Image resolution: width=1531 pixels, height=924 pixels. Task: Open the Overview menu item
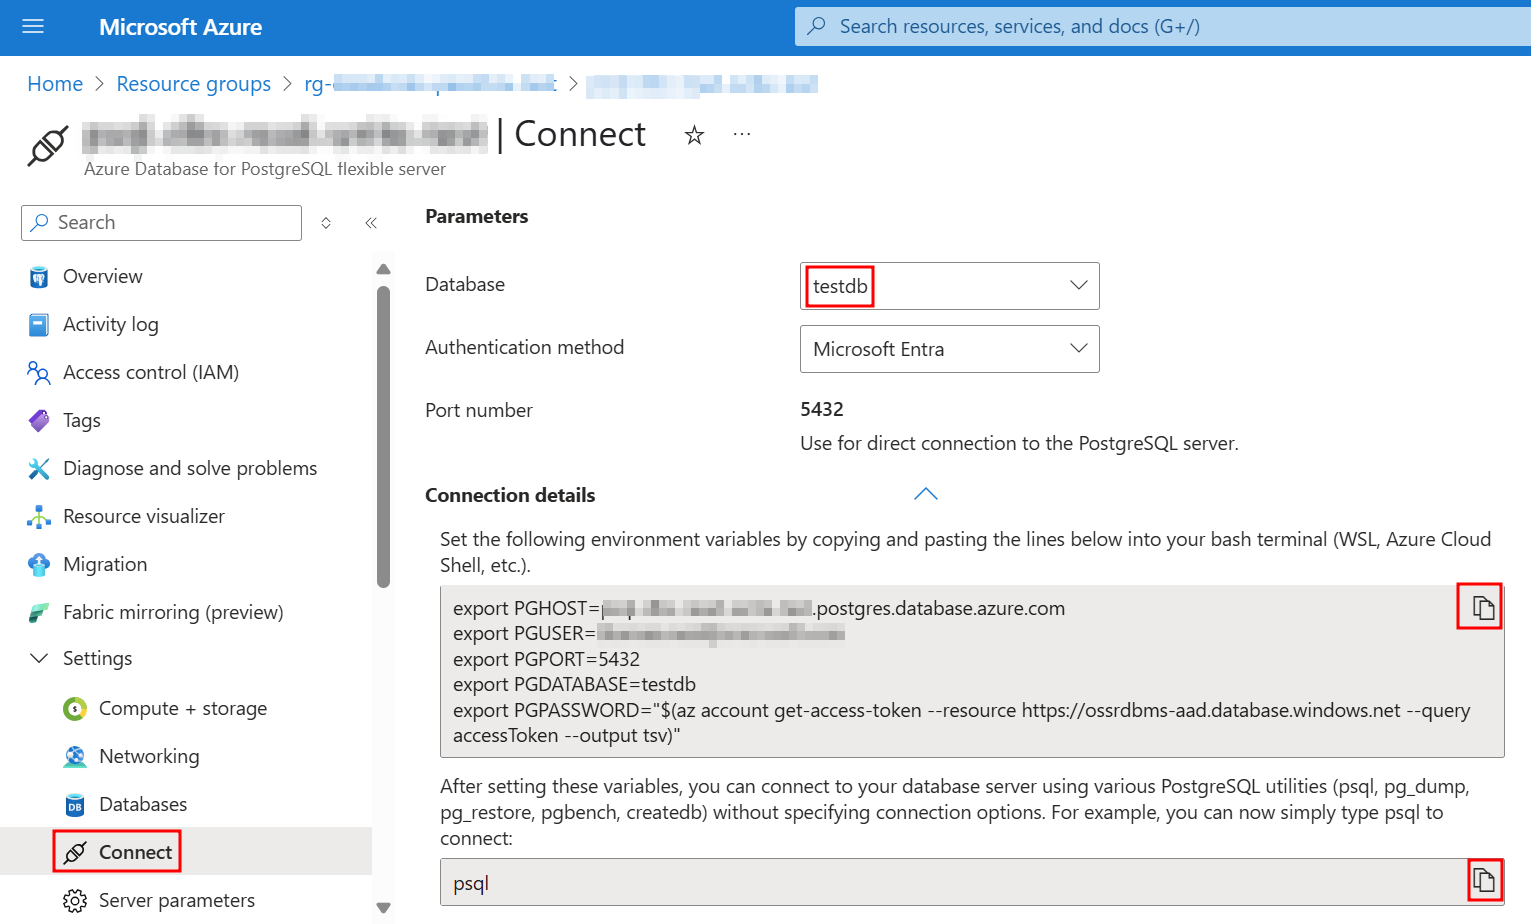pos(102,276)
